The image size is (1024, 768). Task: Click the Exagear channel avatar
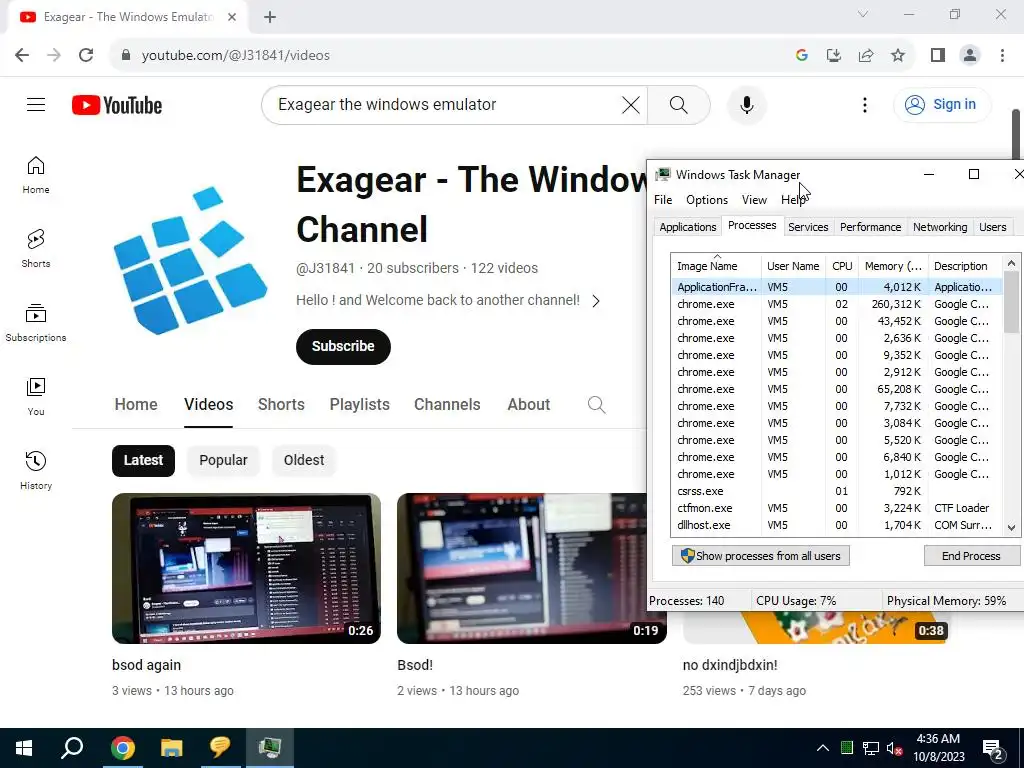coord(190,261)
